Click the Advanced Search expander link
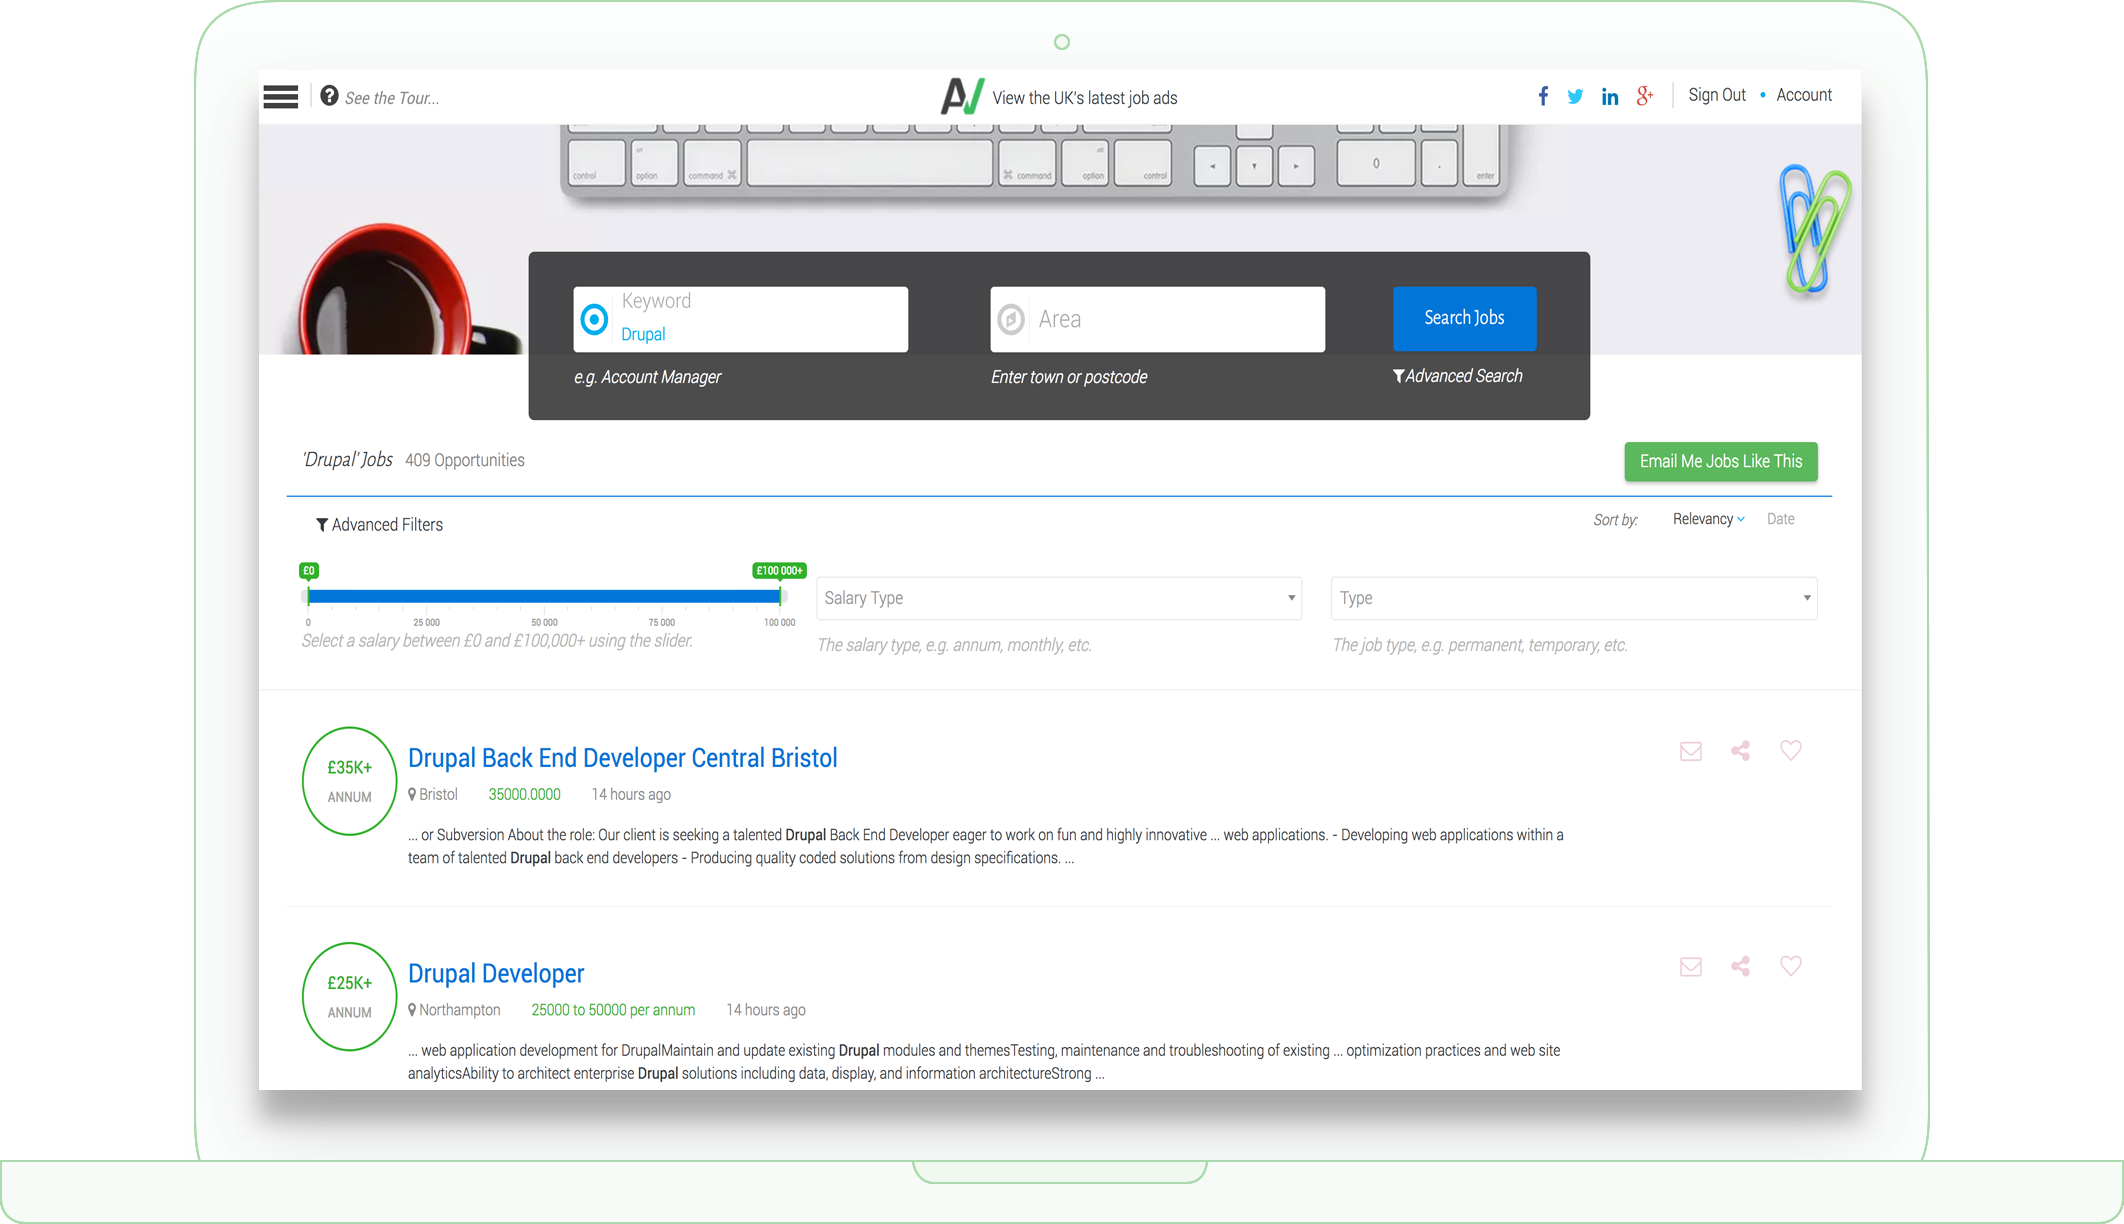The image size is (2124, 1224). coord(1454,376)
